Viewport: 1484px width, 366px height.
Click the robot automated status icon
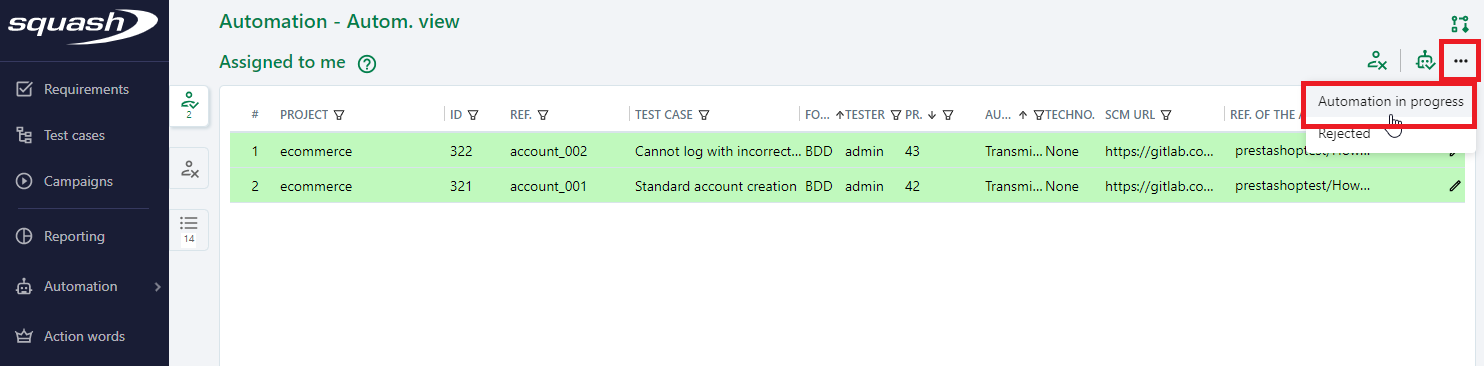pos(1425,61)
